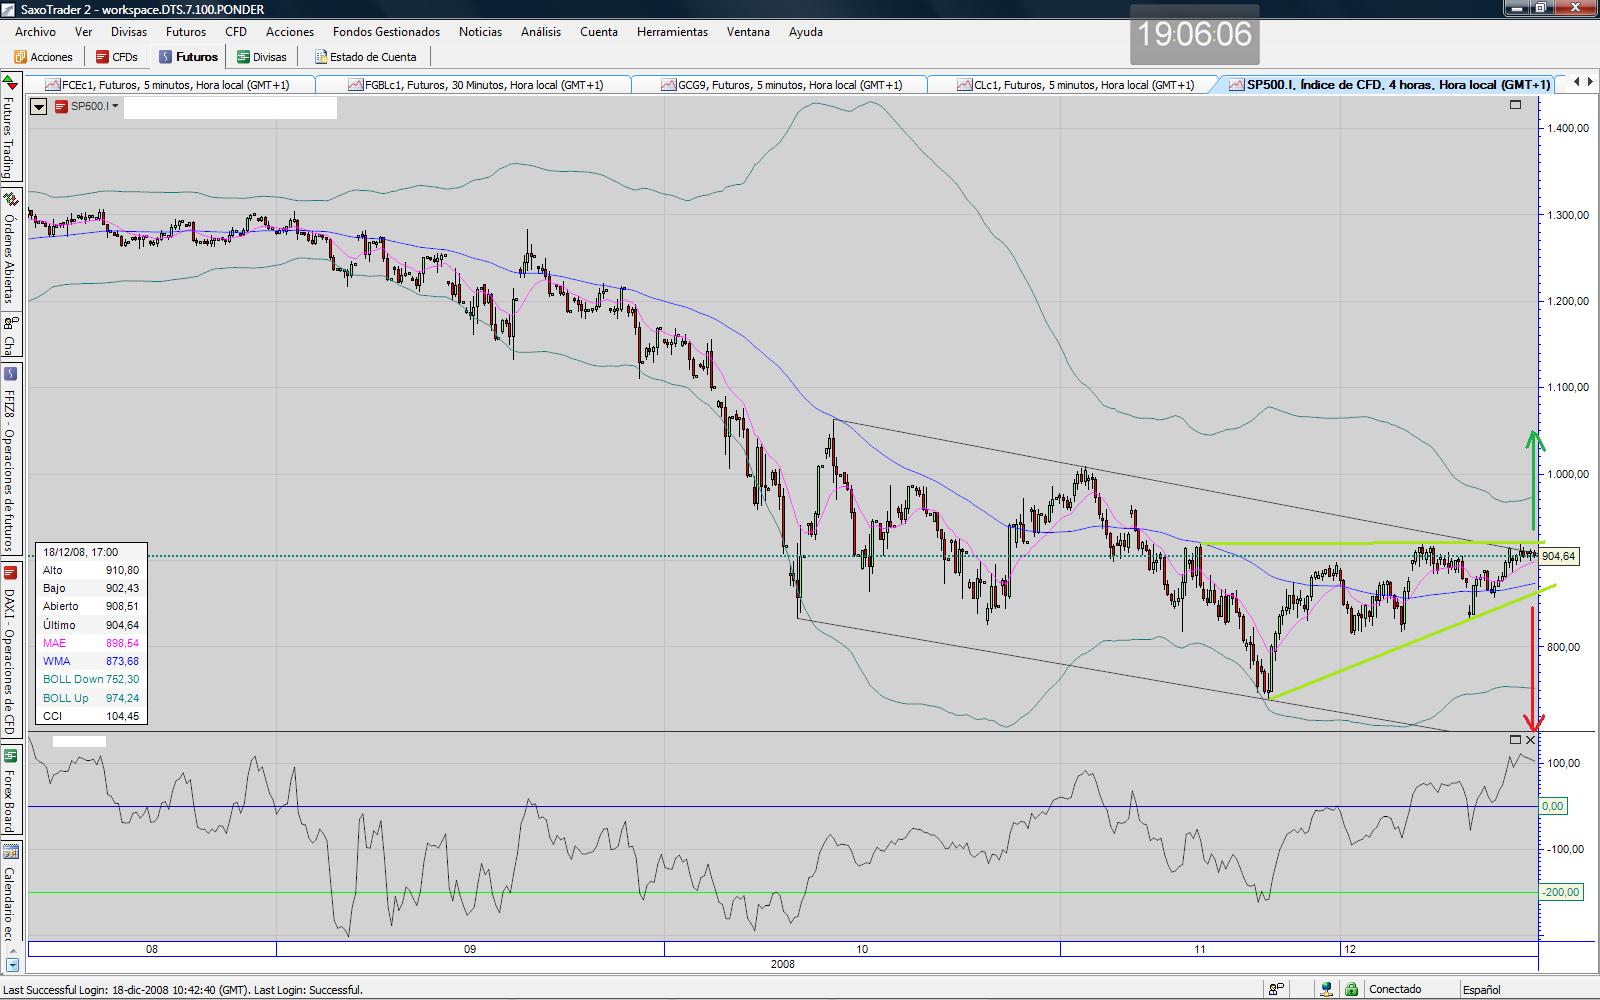Switch to the FGBLc1 30 Minutos tab
This screenshot has height=1000, width=1600.
pos(476,85)
